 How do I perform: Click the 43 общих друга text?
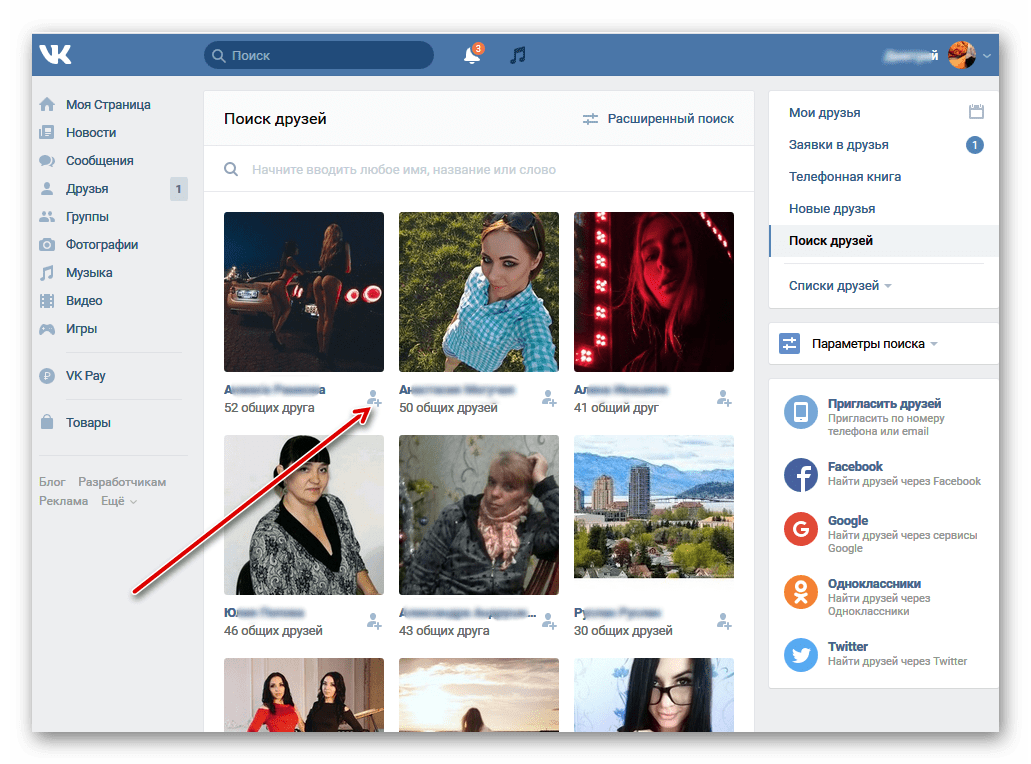(x=444, y=631)
